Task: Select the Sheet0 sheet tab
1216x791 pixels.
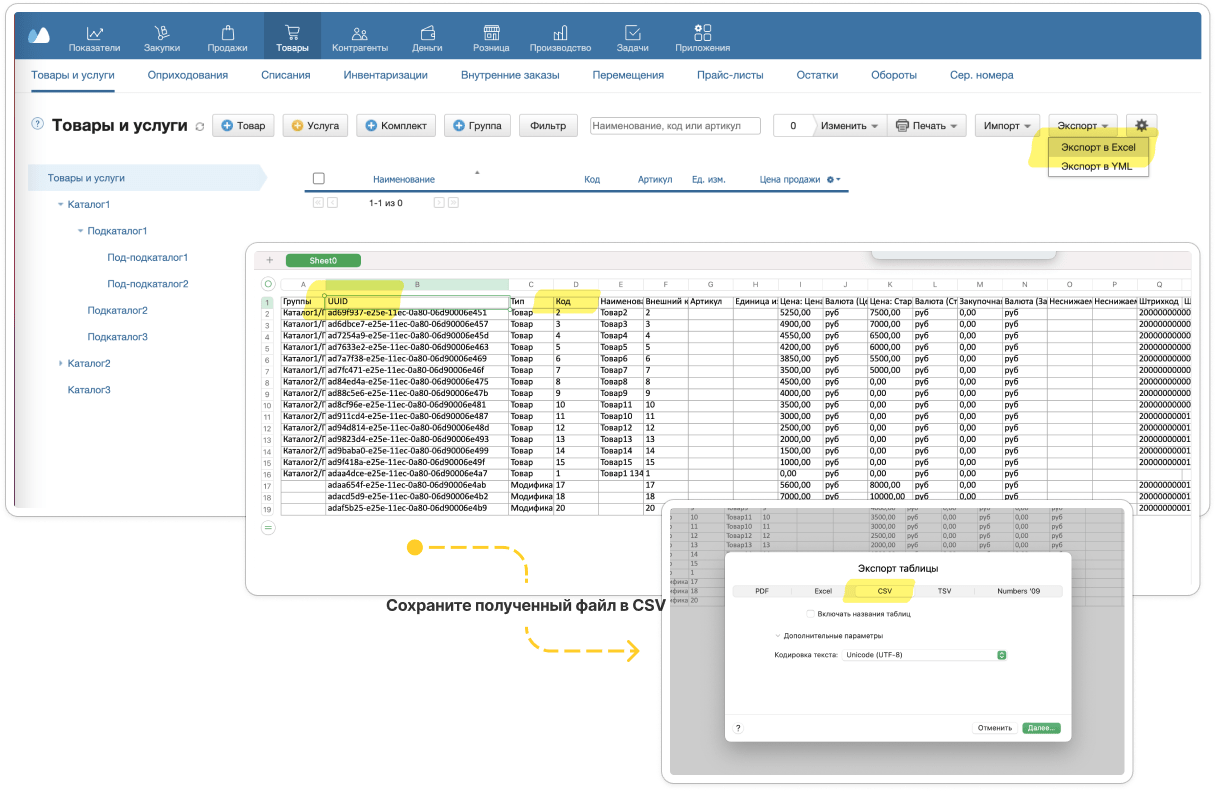Action: [323, 260]
